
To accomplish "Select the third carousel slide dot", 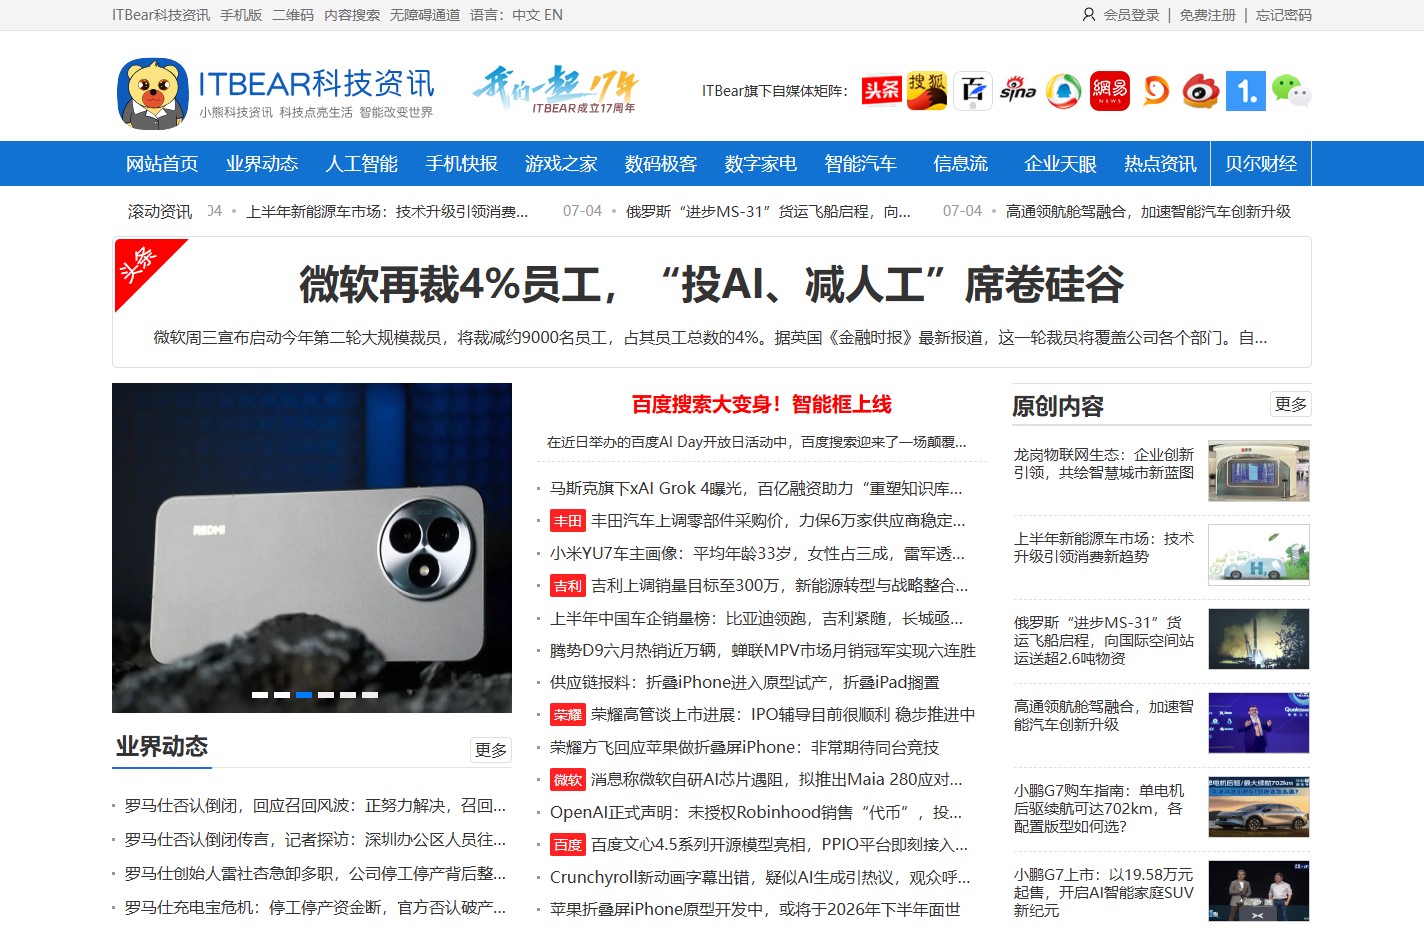I will tap(304, 694).
